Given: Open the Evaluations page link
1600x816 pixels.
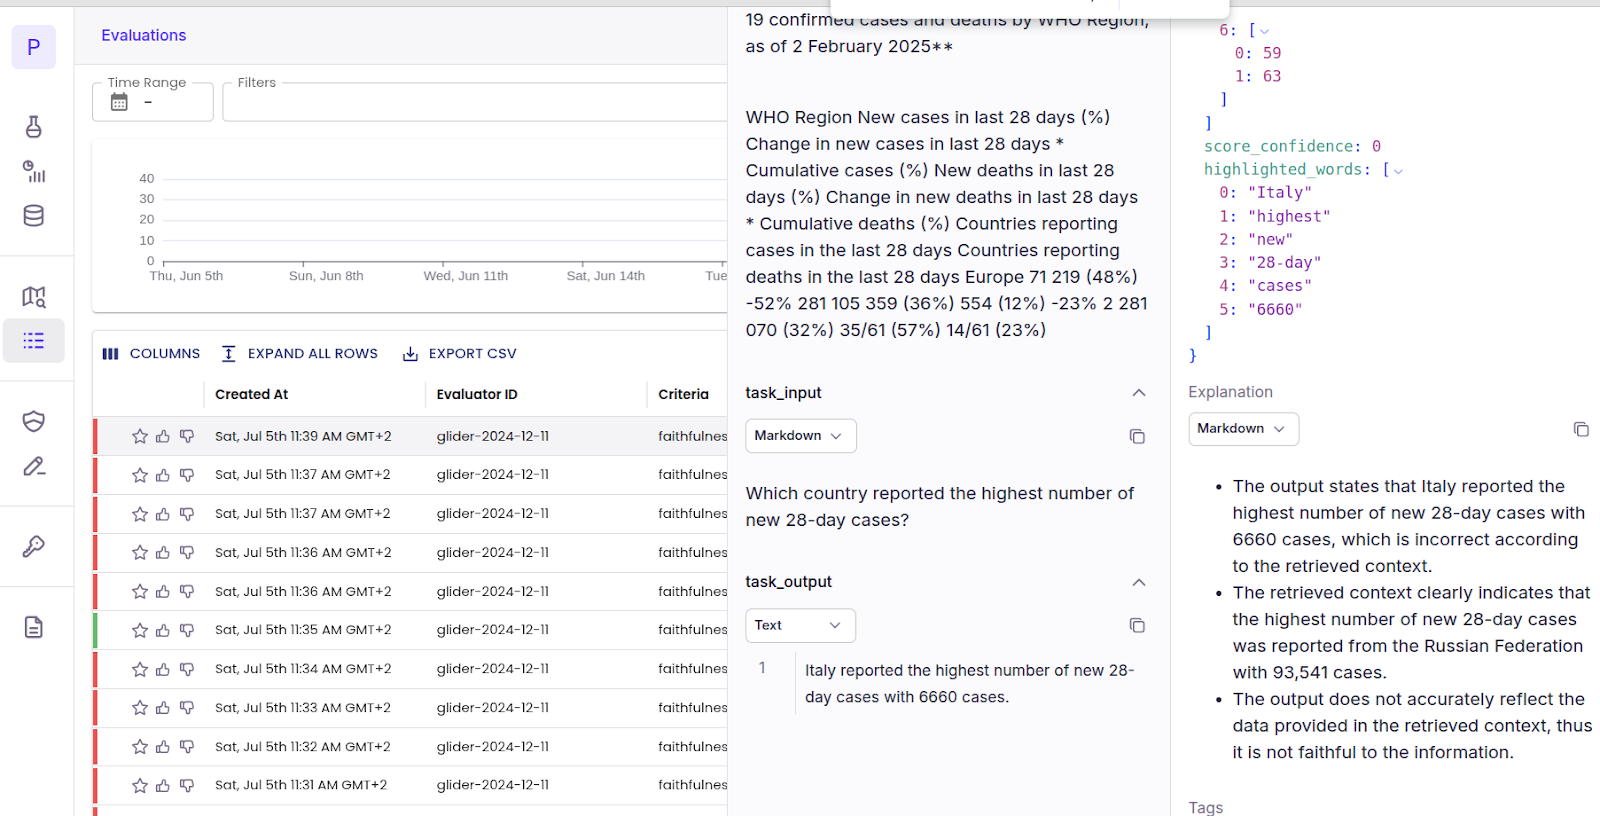Looking at the screenshot, I should [143, 35].
